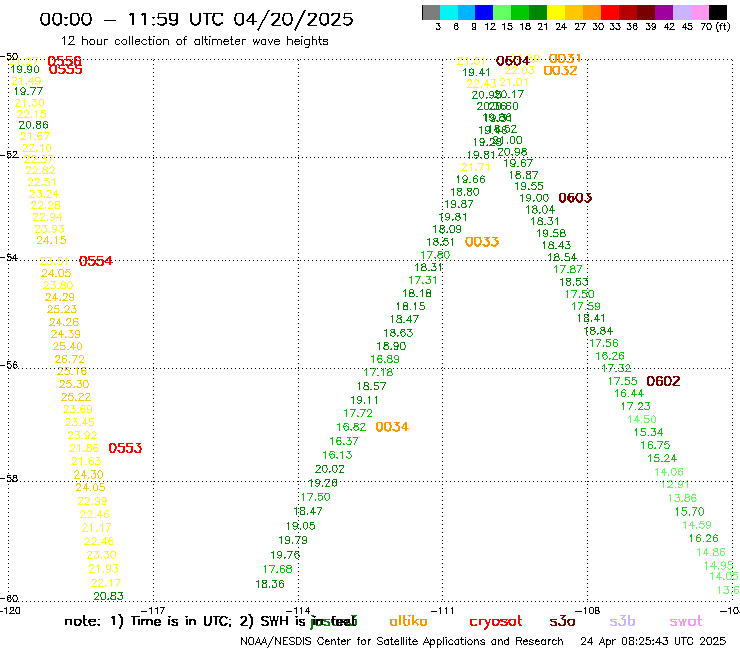Click the 's3b' legend label
The height and width of the screenshot is (650, 740).
tap(622, 621)
